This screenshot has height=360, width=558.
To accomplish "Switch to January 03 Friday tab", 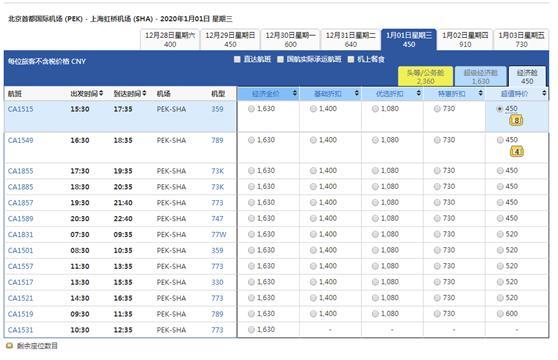I will (521, 39).
